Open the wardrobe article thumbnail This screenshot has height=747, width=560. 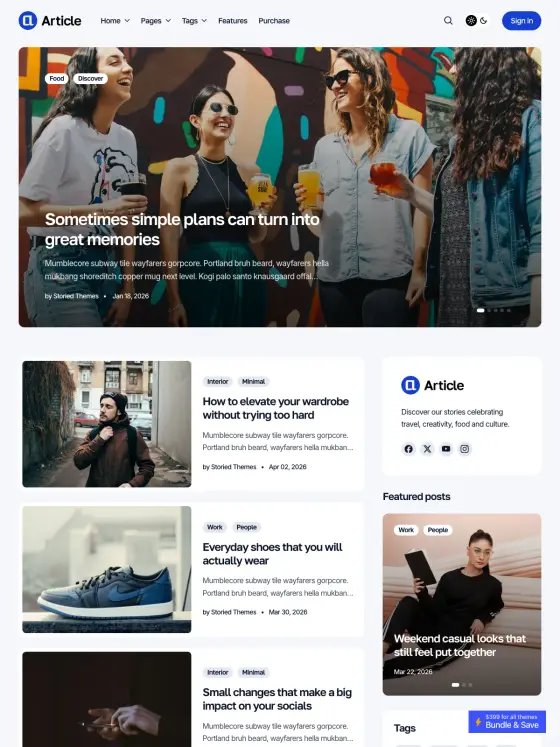107,424
